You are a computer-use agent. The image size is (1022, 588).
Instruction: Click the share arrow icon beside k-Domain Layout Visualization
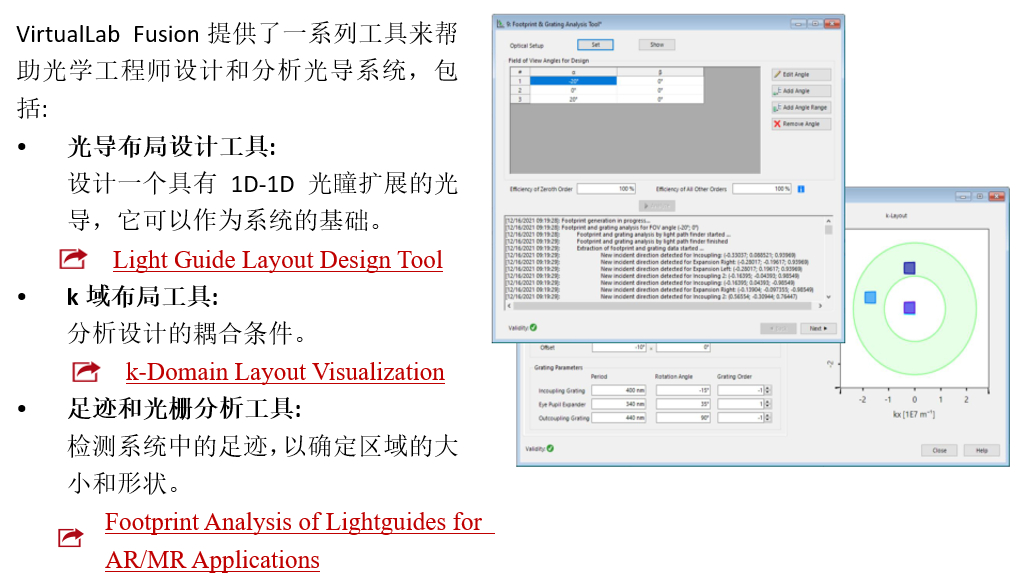(86, 372)
